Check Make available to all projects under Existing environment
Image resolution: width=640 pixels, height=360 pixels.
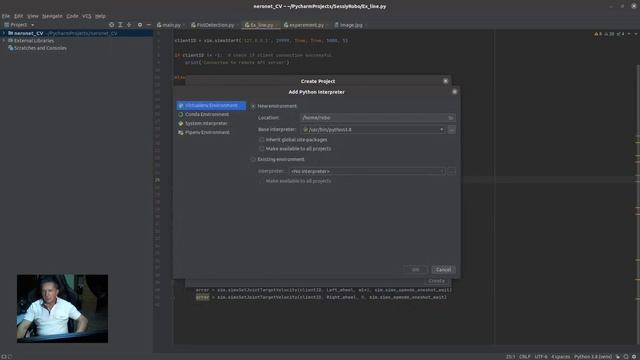click(262, 181)
